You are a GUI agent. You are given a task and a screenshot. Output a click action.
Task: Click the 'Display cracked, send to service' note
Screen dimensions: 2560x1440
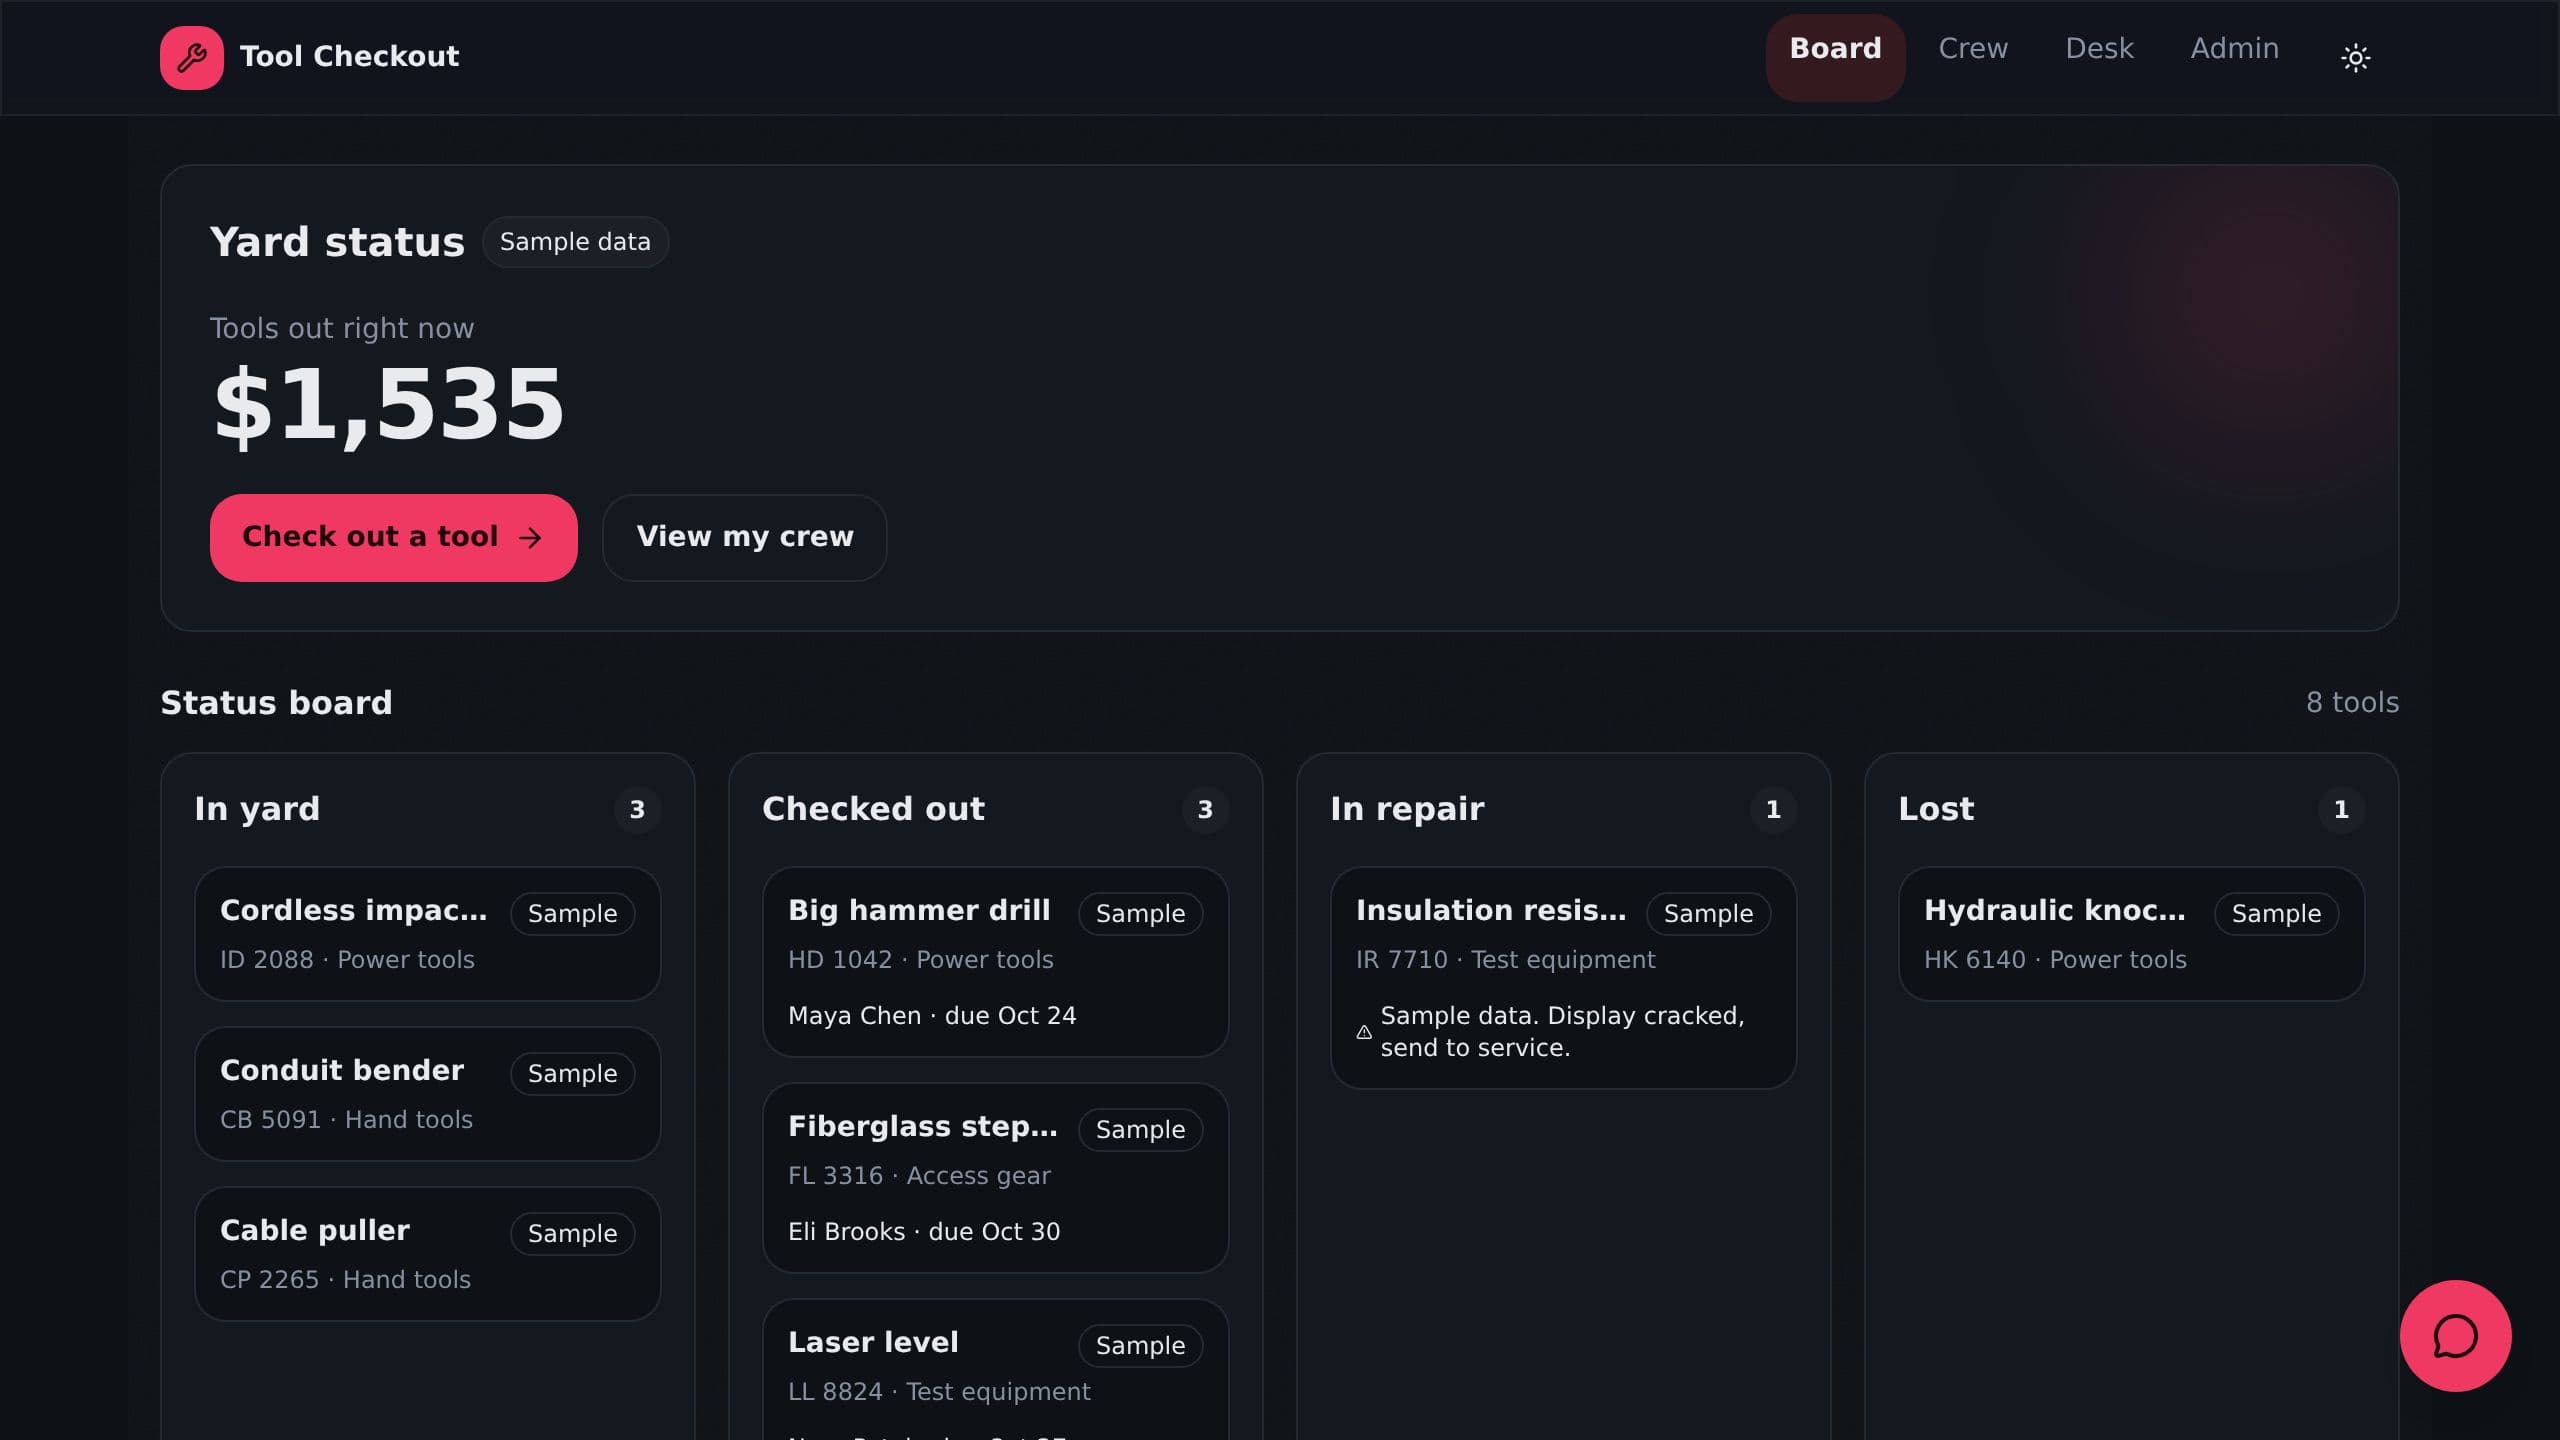(1562, 1032)
